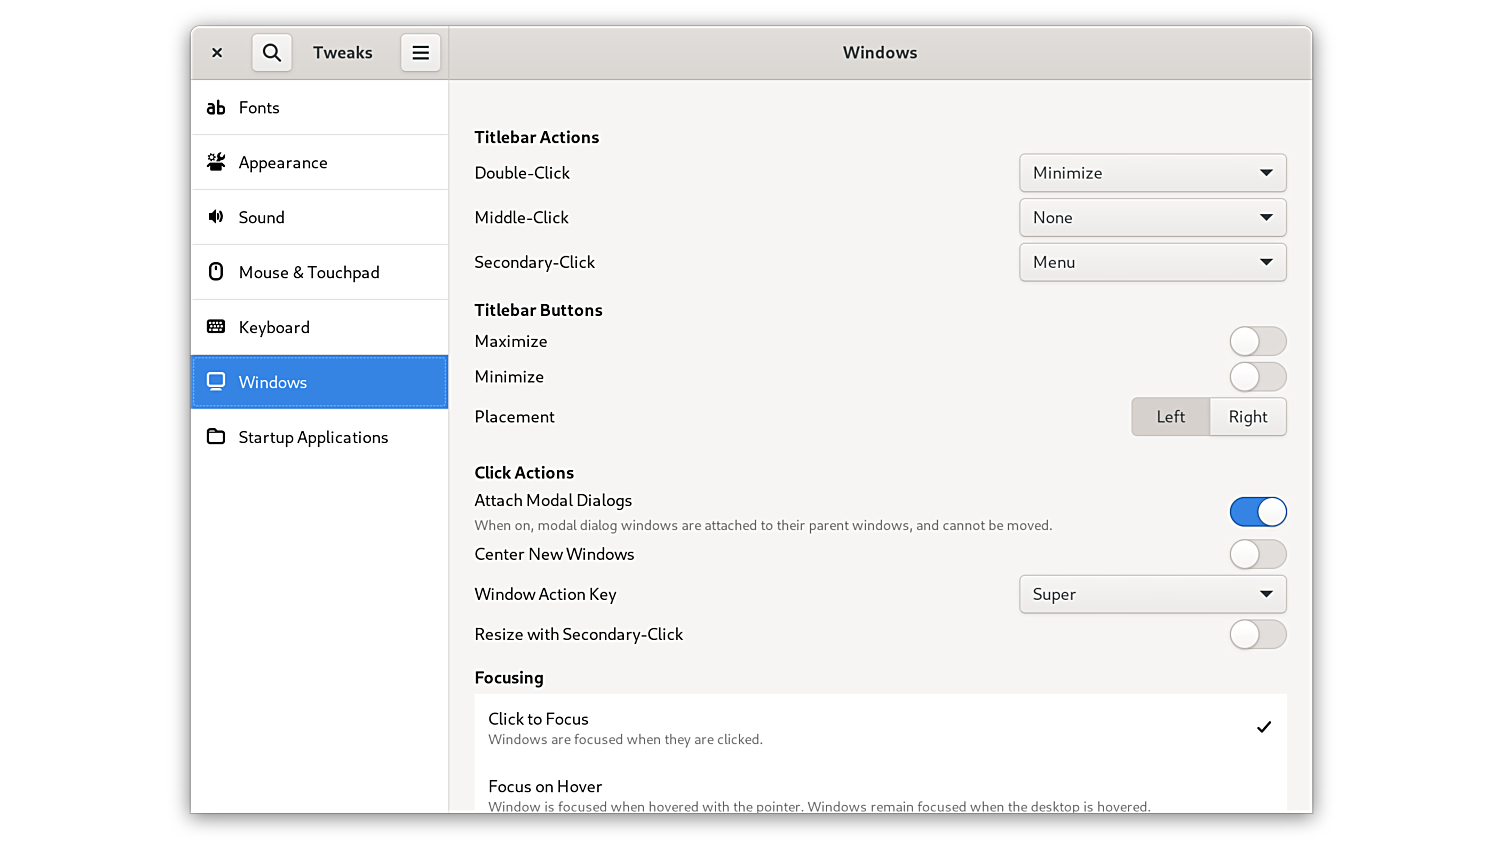Click the Fonts 'ab' sidebar icon
The height and width of the screenshot is (846, 1504).
(x=216, y=108)
